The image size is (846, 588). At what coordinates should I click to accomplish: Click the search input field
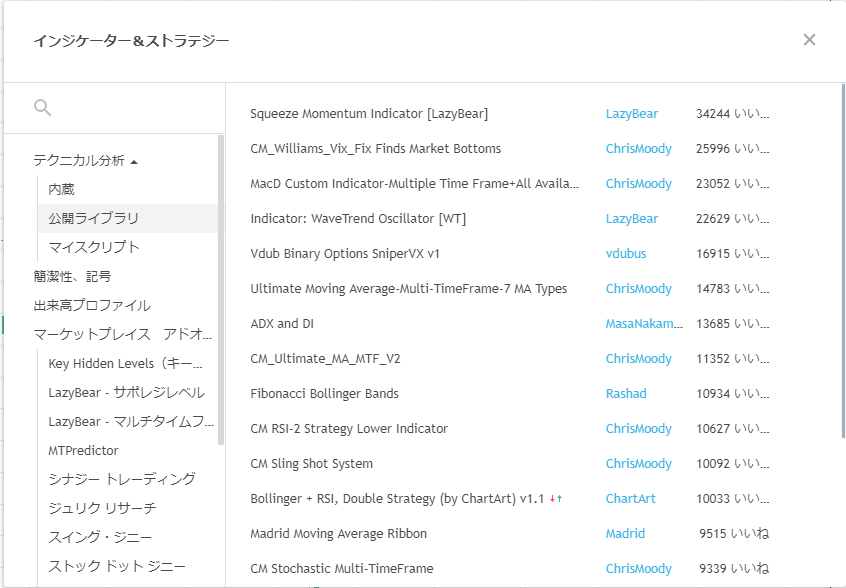(130, 108)
